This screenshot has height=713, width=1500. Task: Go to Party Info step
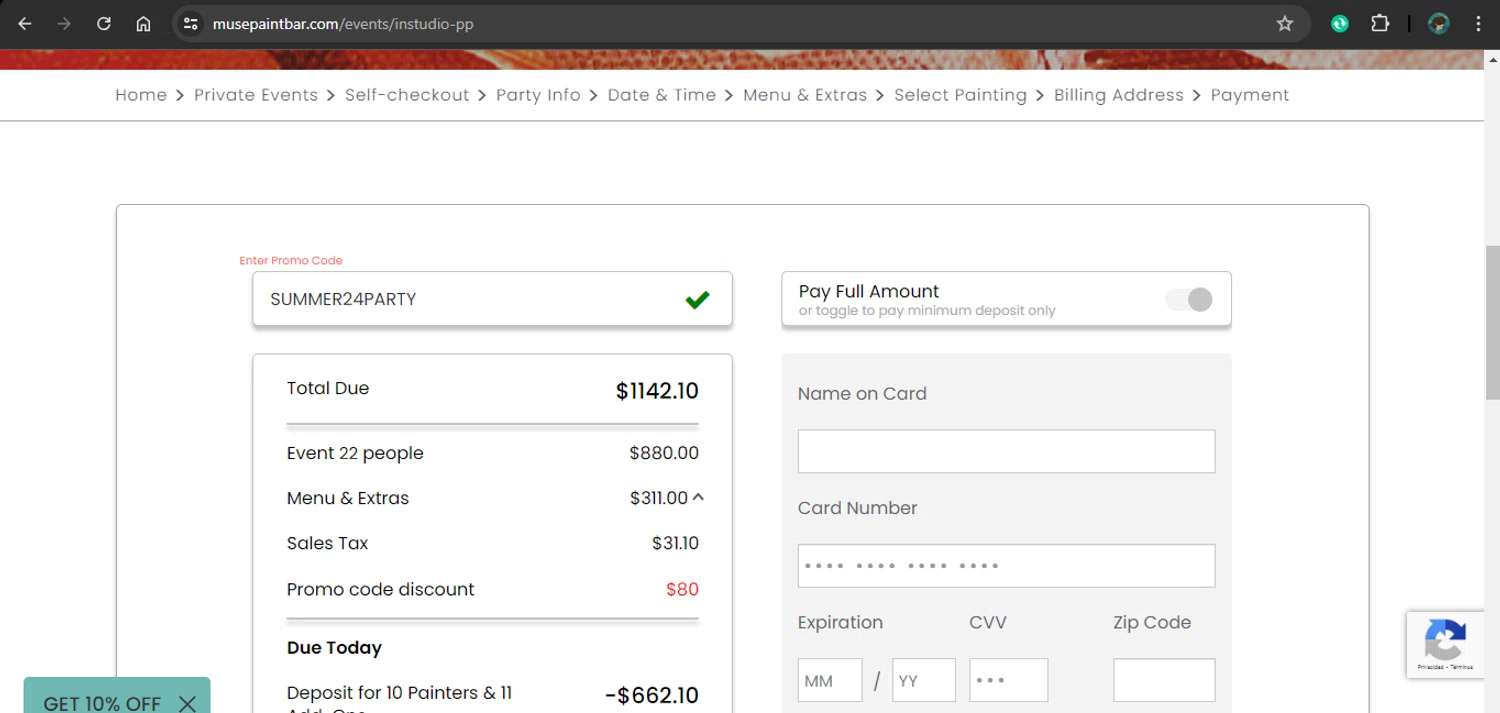[x=538, y=95]
